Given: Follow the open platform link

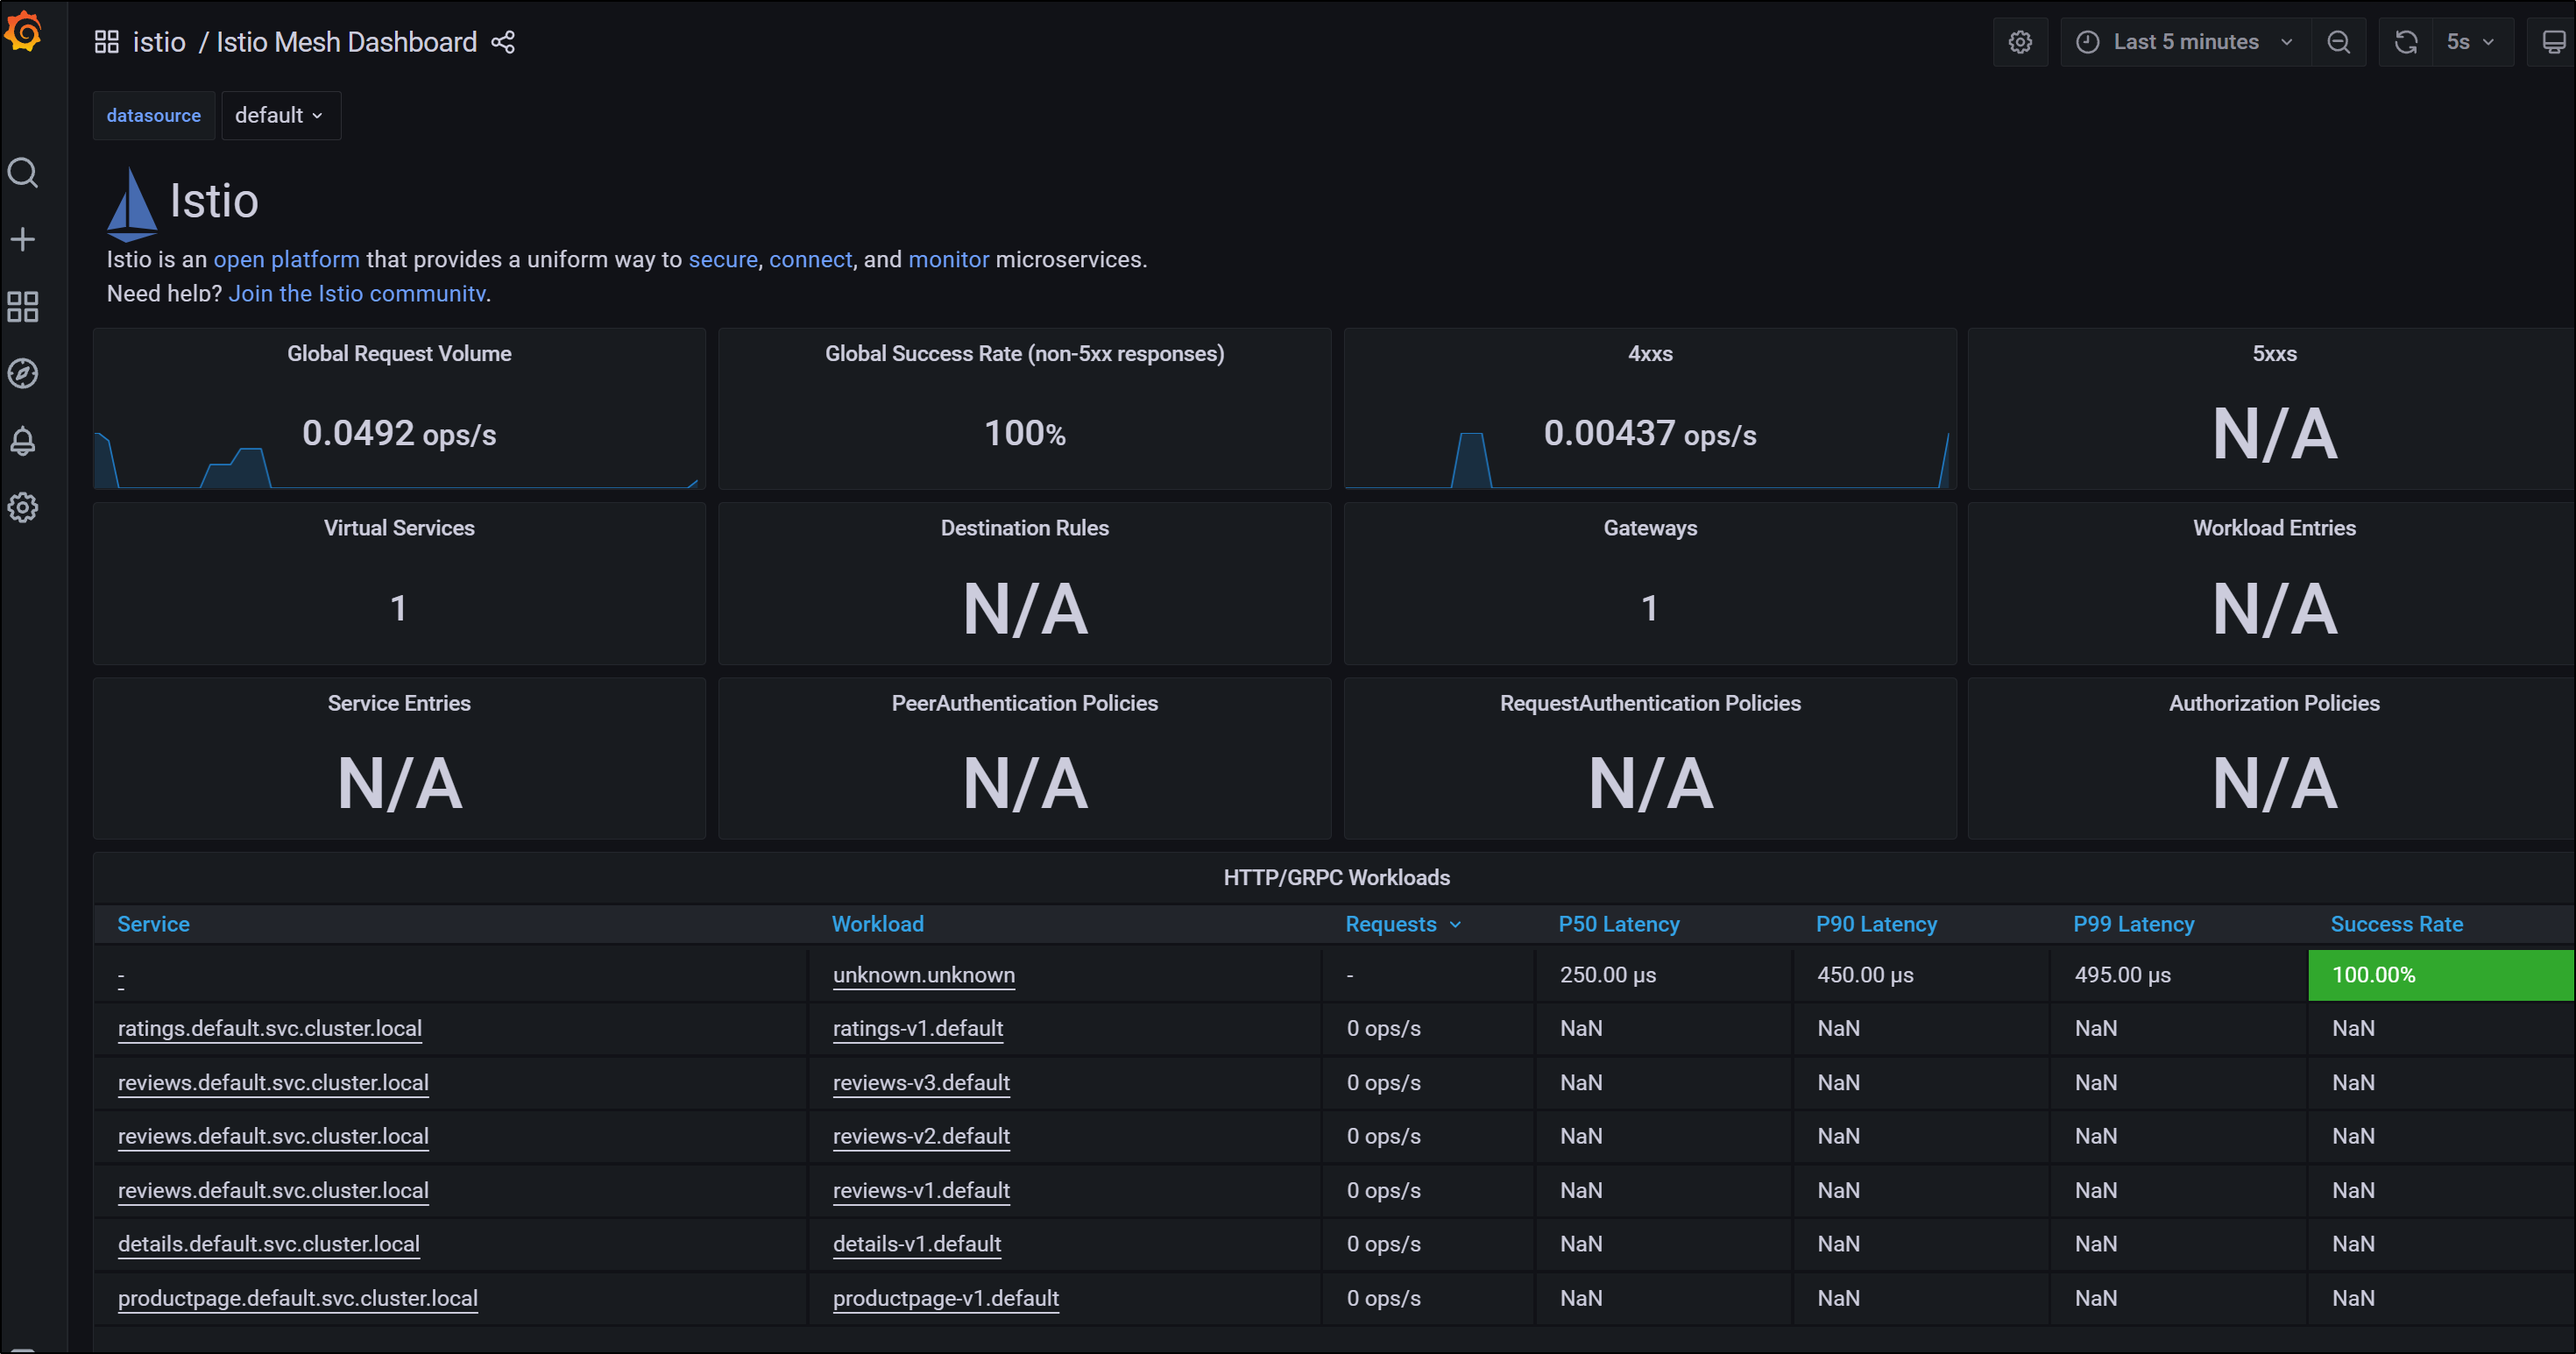Looking at the screenshot, I should pyautogui.click(x=286, y=260).
